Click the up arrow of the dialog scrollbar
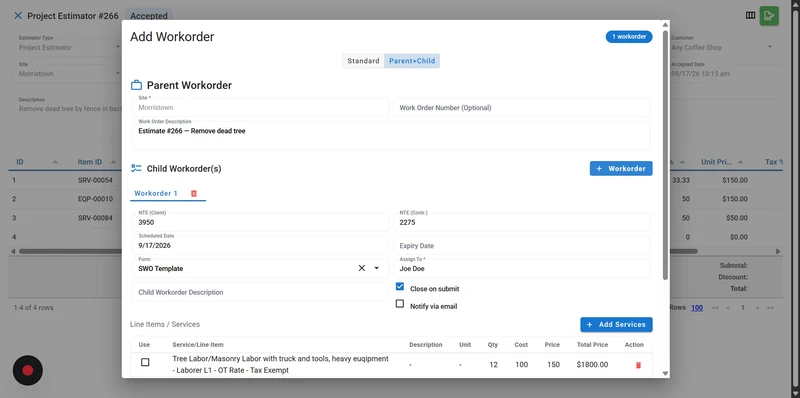 pos(665,24)
